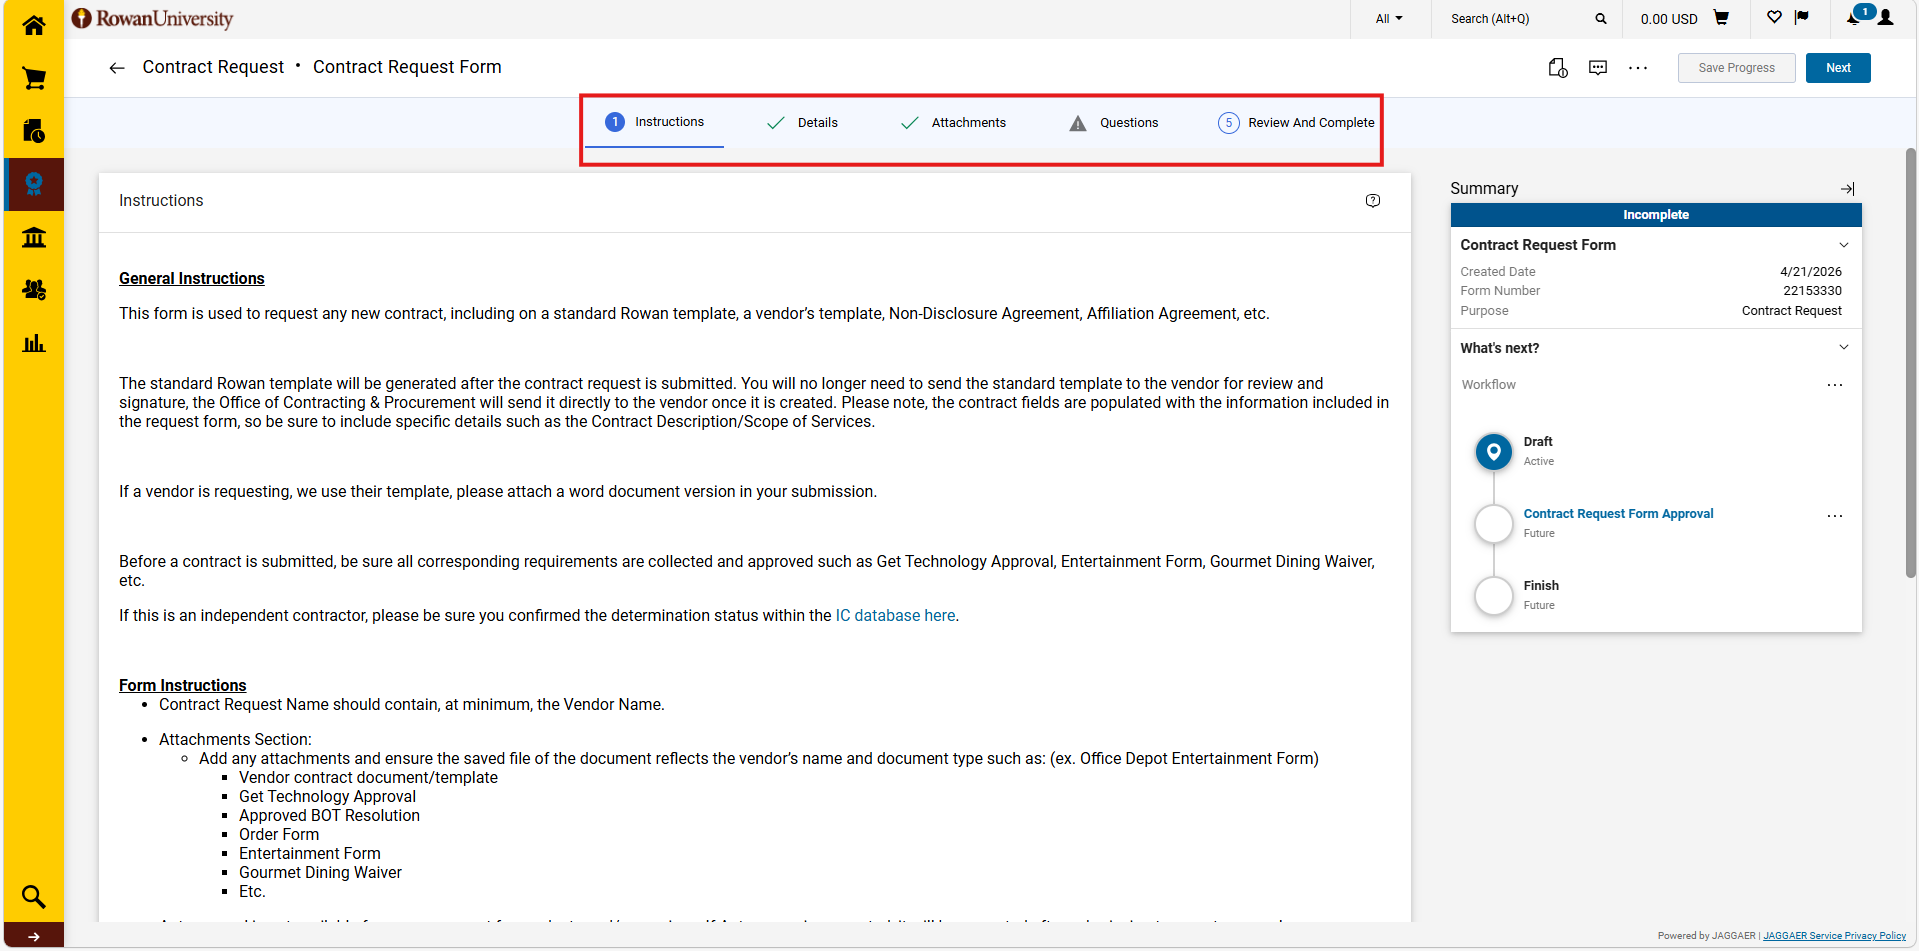The height and width of the screenshot is (951, 1919).
Task: Open Workflow options ellipsis
Action: pos(1835,385)
